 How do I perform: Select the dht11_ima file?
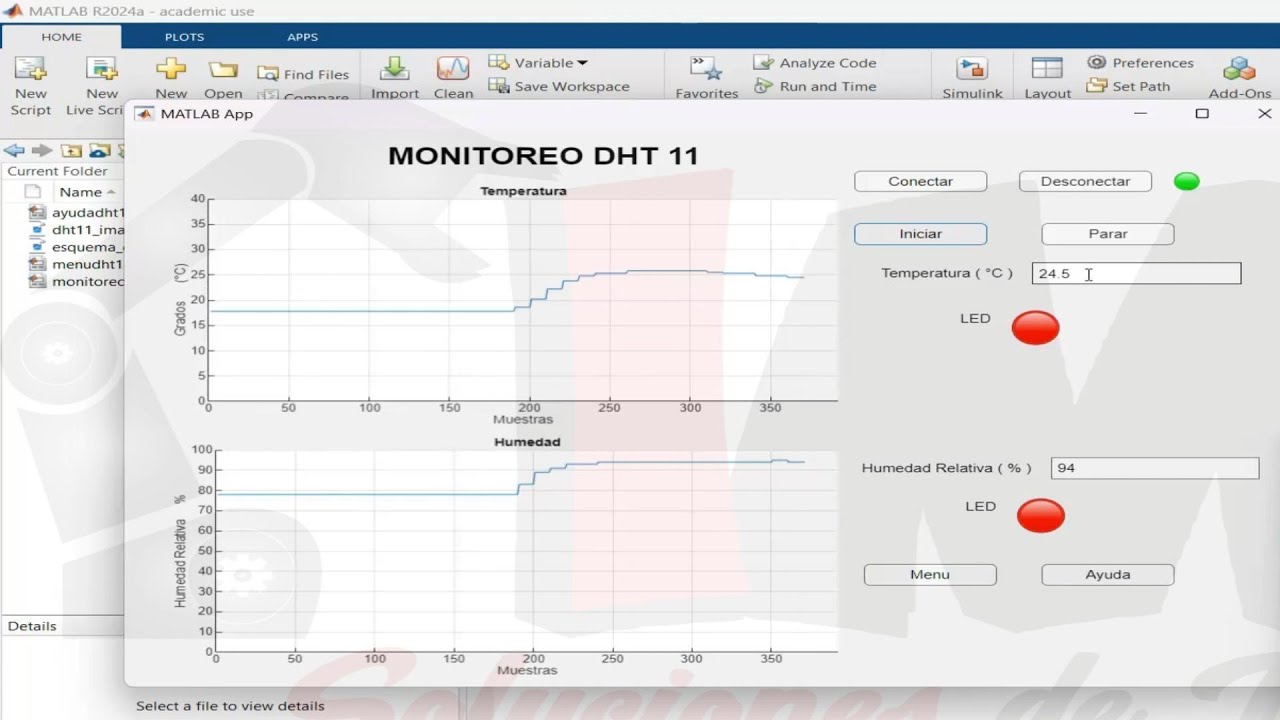pyautogui.click(x=77, y=230)
